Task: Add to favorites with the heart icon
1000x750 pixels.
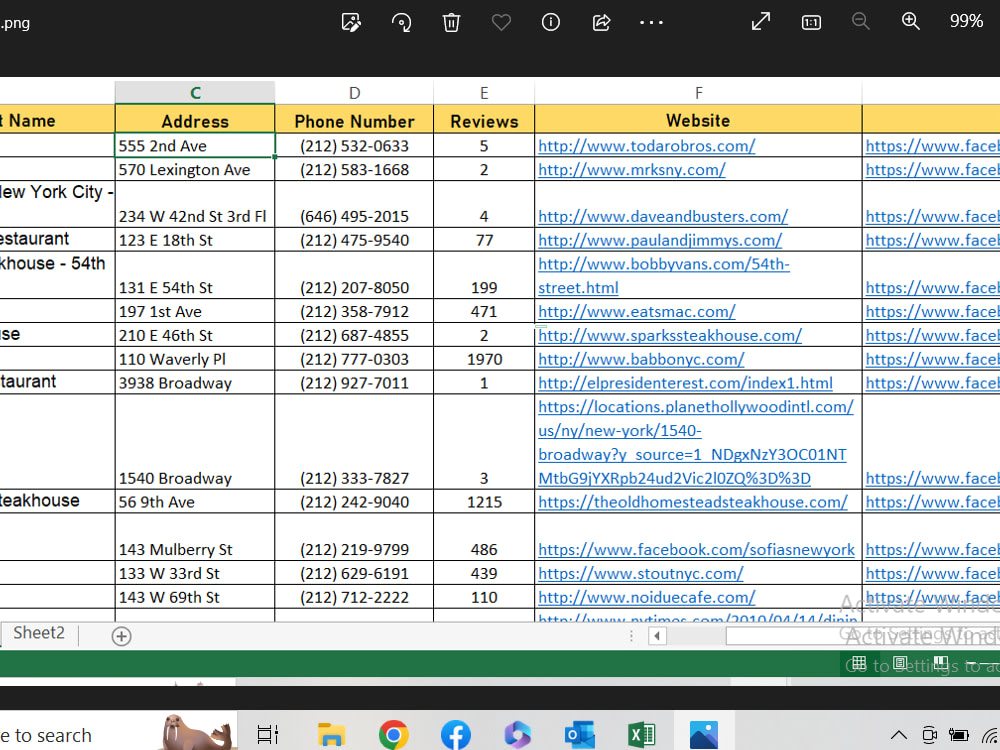Action: point(501,22)
